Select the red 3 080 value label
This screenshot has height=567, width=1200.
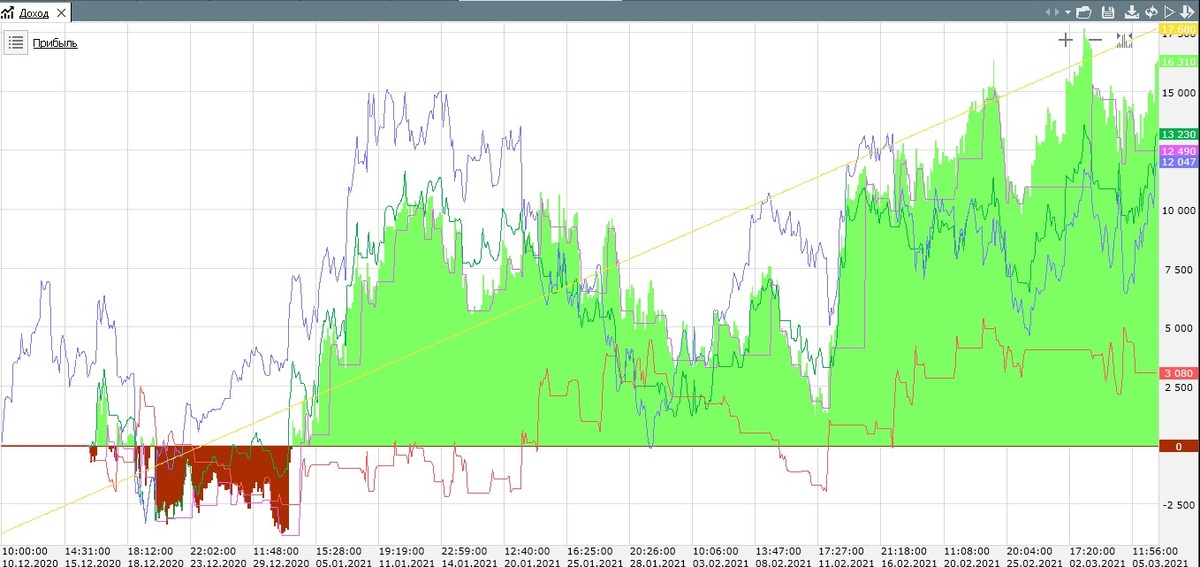tap(1178, 373)
